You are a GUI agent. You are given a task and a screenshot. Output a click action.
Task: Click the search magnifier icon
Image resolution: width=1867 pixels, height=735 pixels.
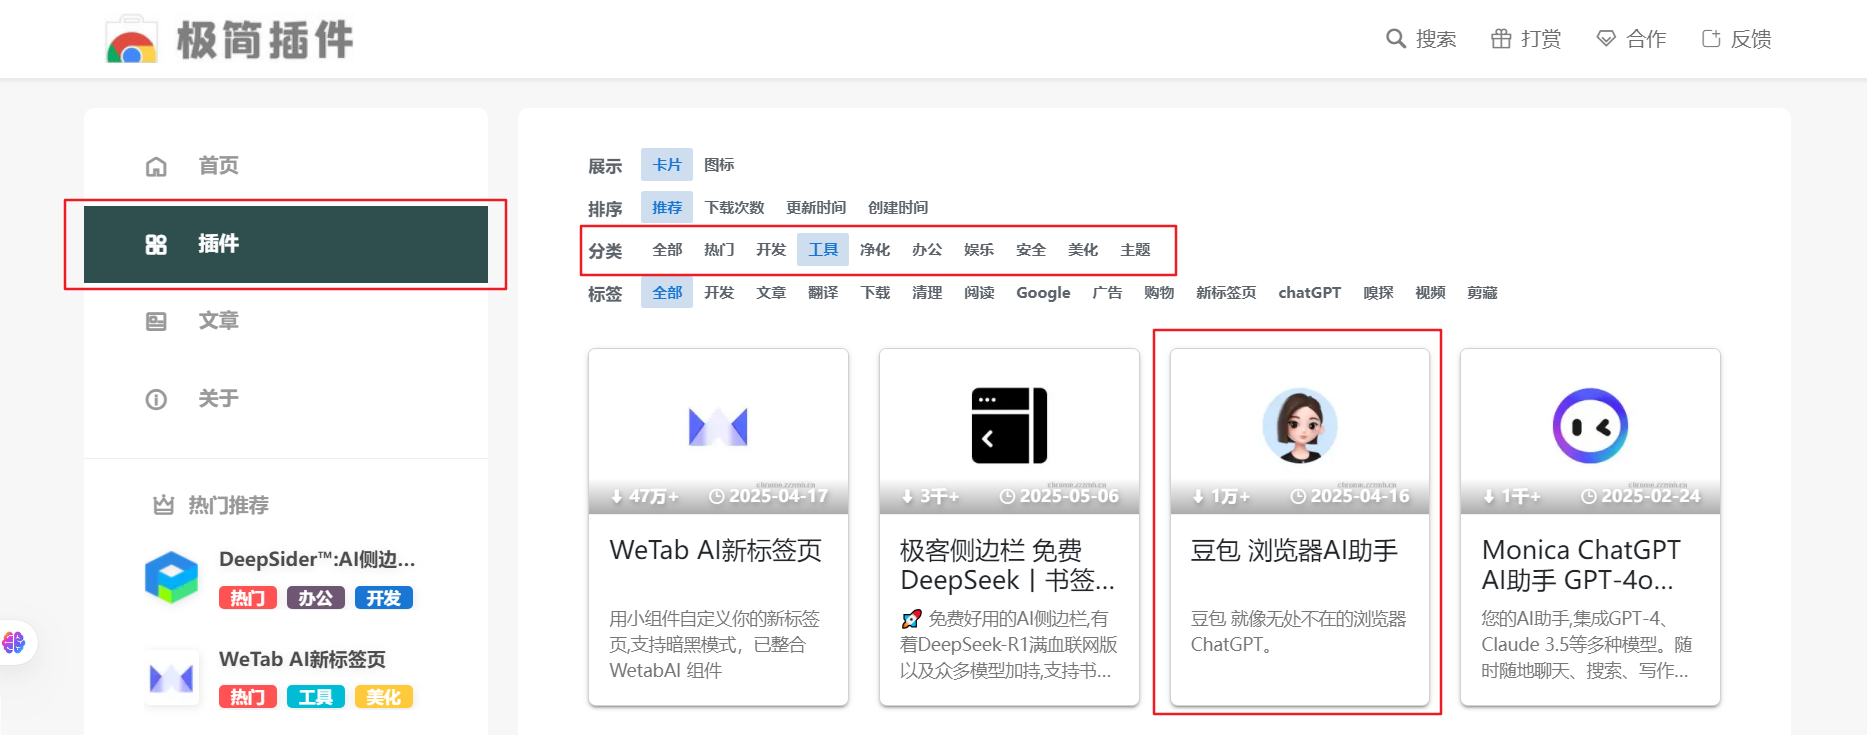click(x=1396, y=39)
